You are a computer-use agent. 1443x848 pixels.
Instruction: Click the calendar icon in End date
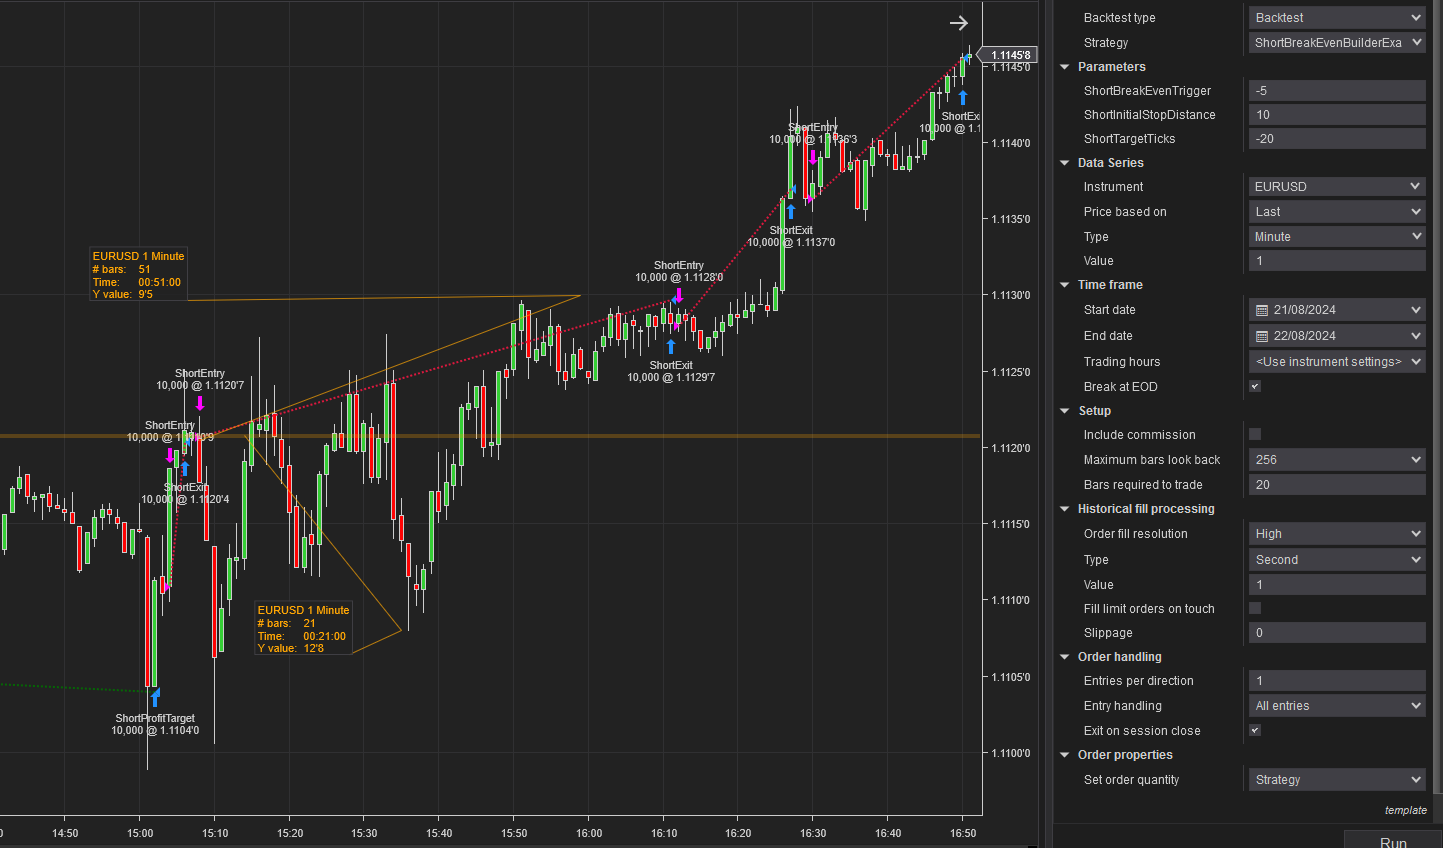(x=1262, y=336)
